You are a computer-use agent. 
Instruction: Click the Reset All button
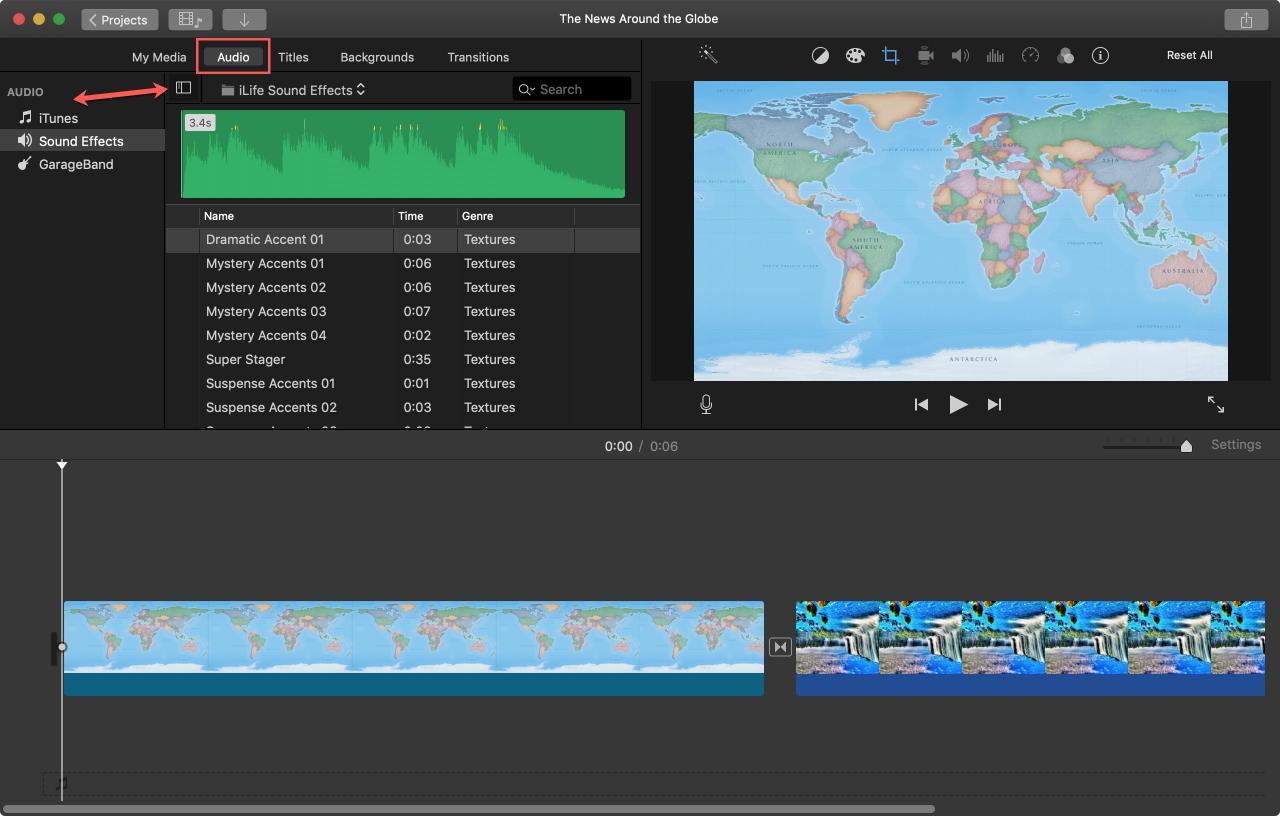pyautogui.click(x=1190, y=55)
